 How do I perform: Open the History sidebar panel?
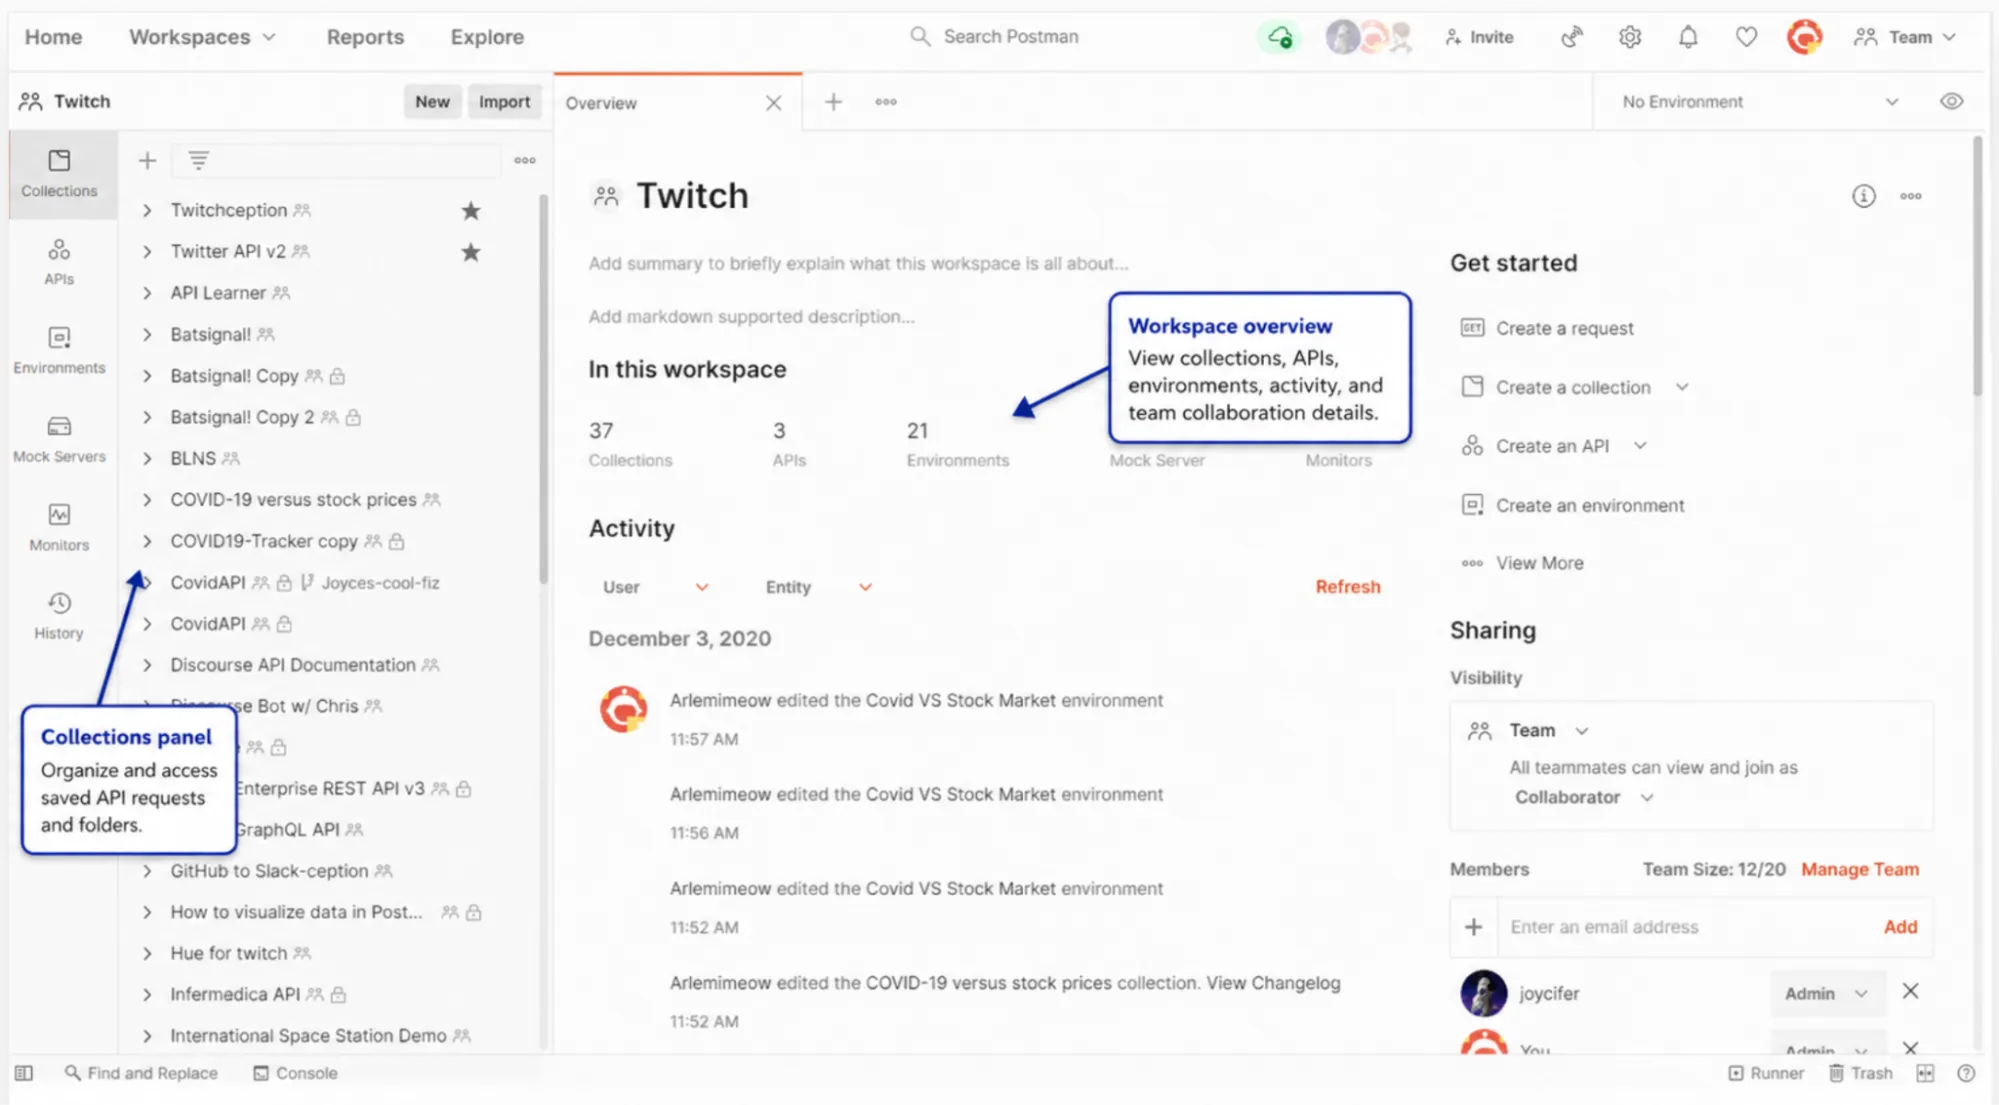[x=59, y=615]
